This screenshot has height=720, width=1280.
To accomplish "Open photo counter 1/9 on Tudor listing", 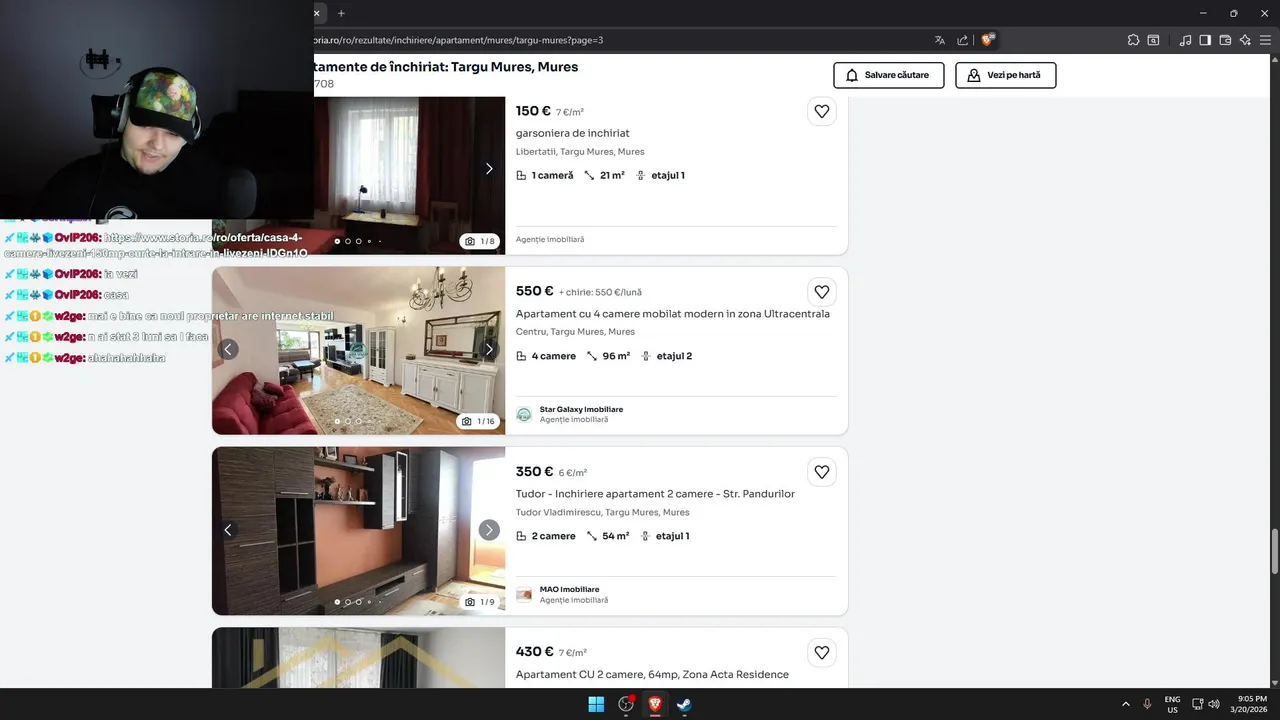I will click(480, 602).
